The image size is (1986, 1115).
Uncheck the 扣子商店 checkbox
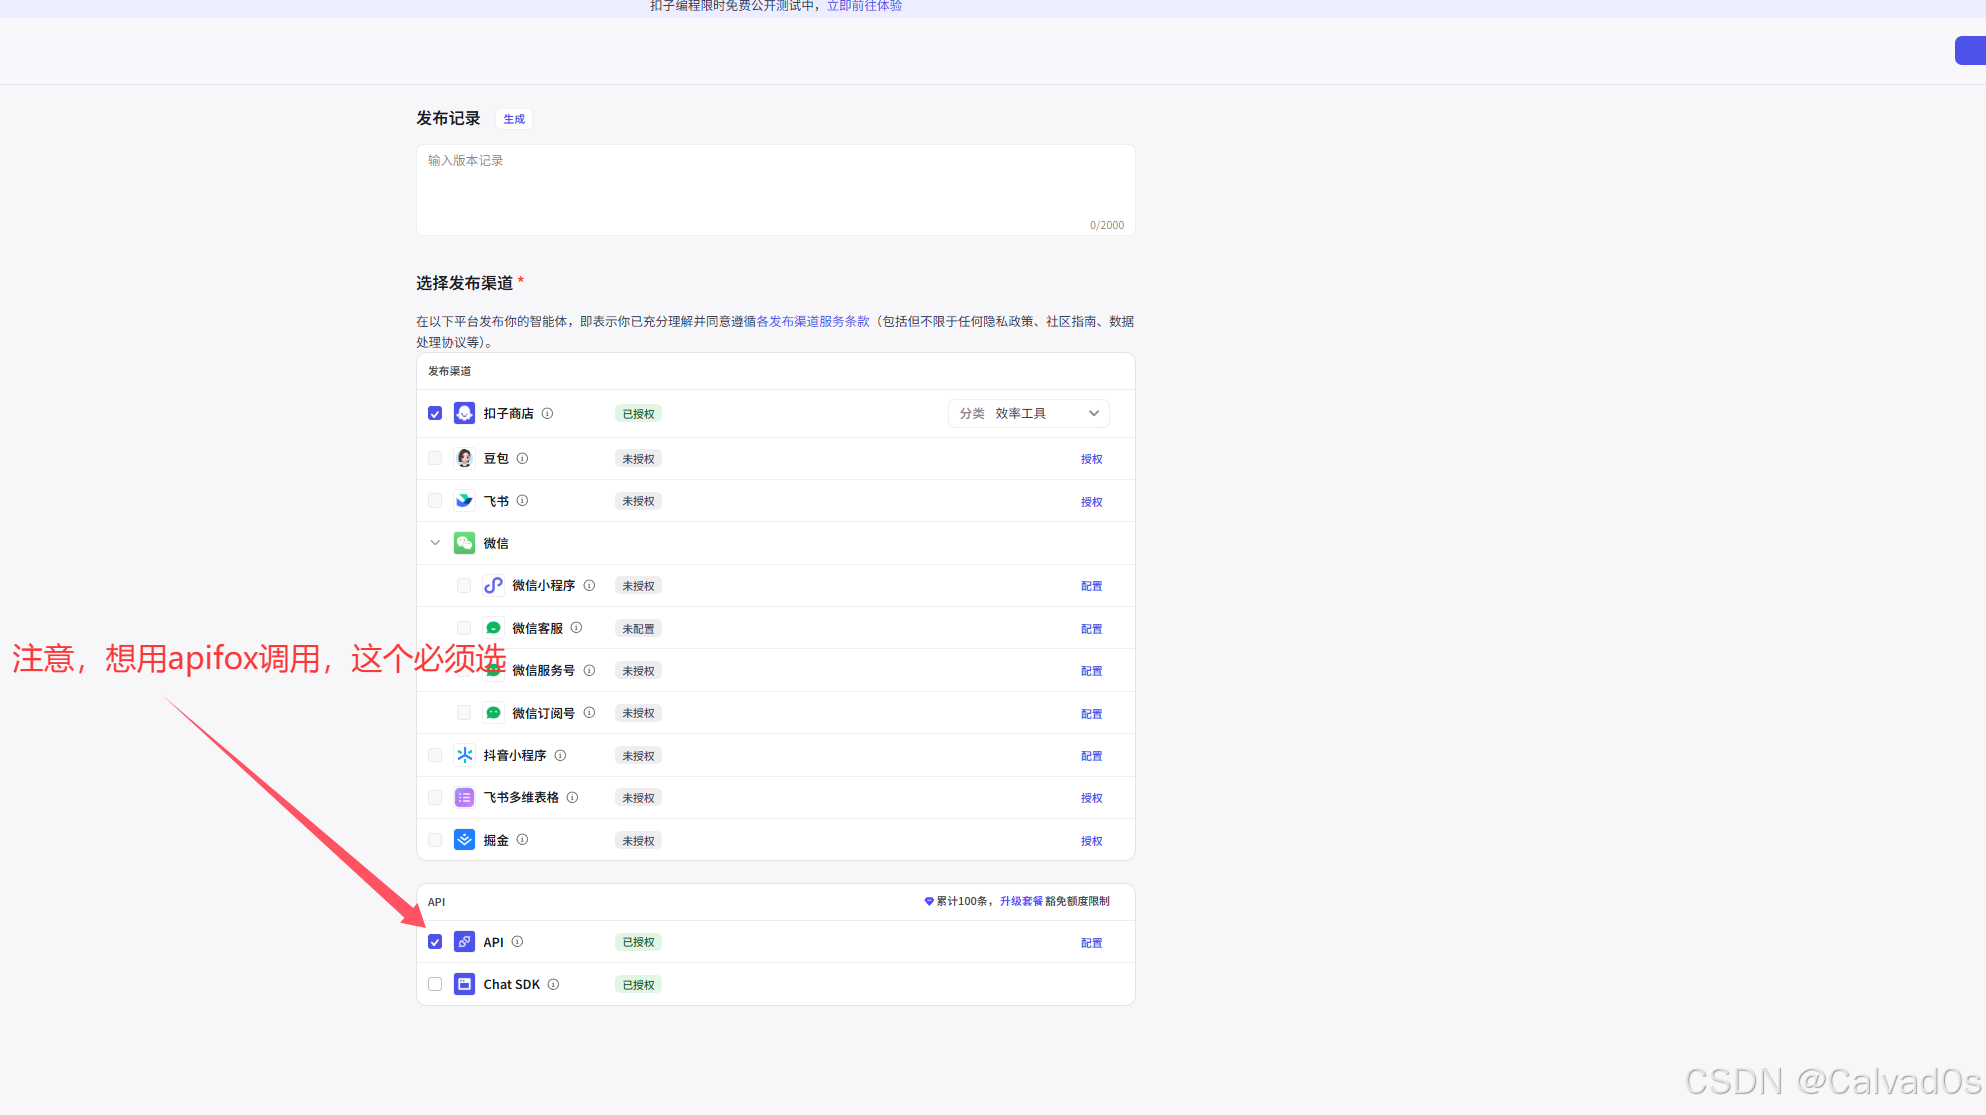(x=435, y=413)
